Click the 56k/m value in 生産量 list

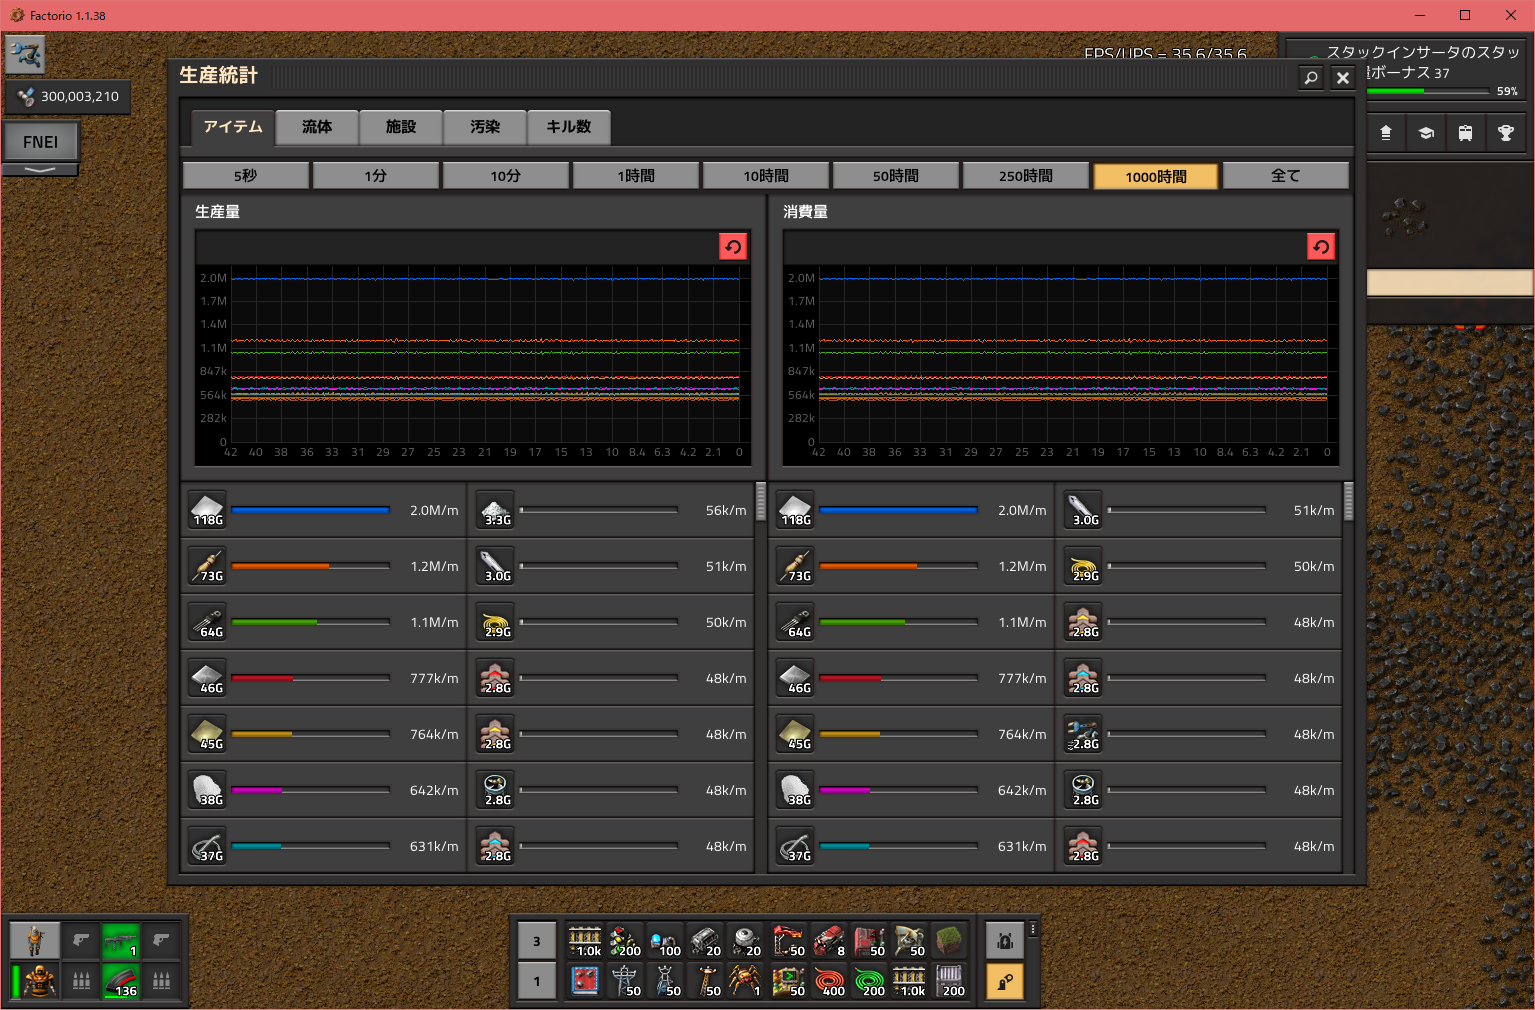point(726,510)
